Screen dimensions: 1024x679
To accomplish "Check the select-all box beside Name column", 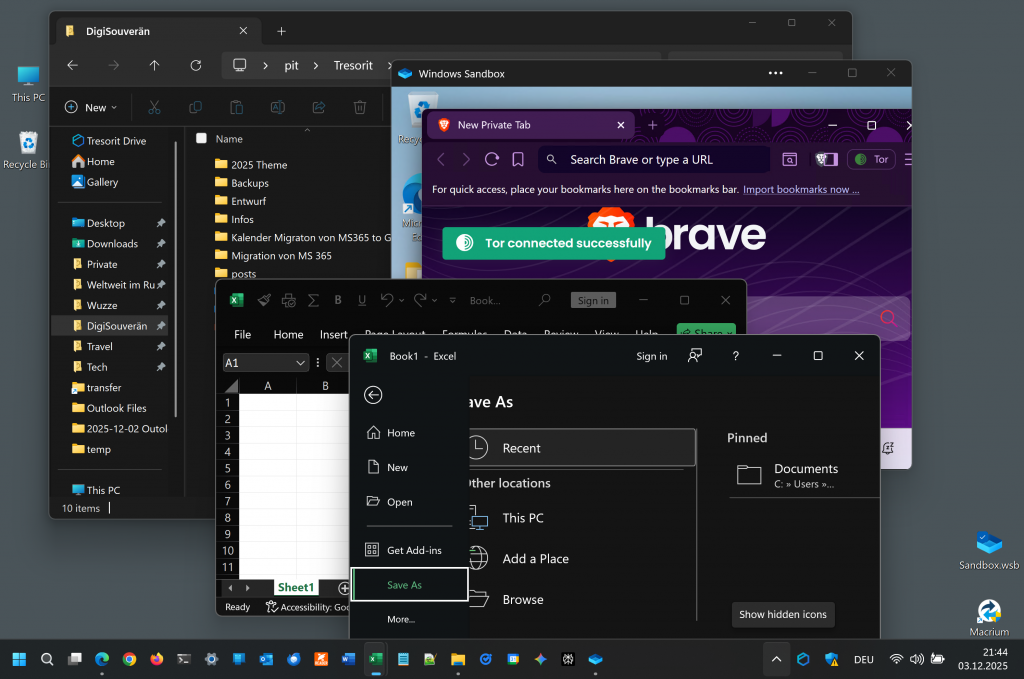I will [201, 139].
